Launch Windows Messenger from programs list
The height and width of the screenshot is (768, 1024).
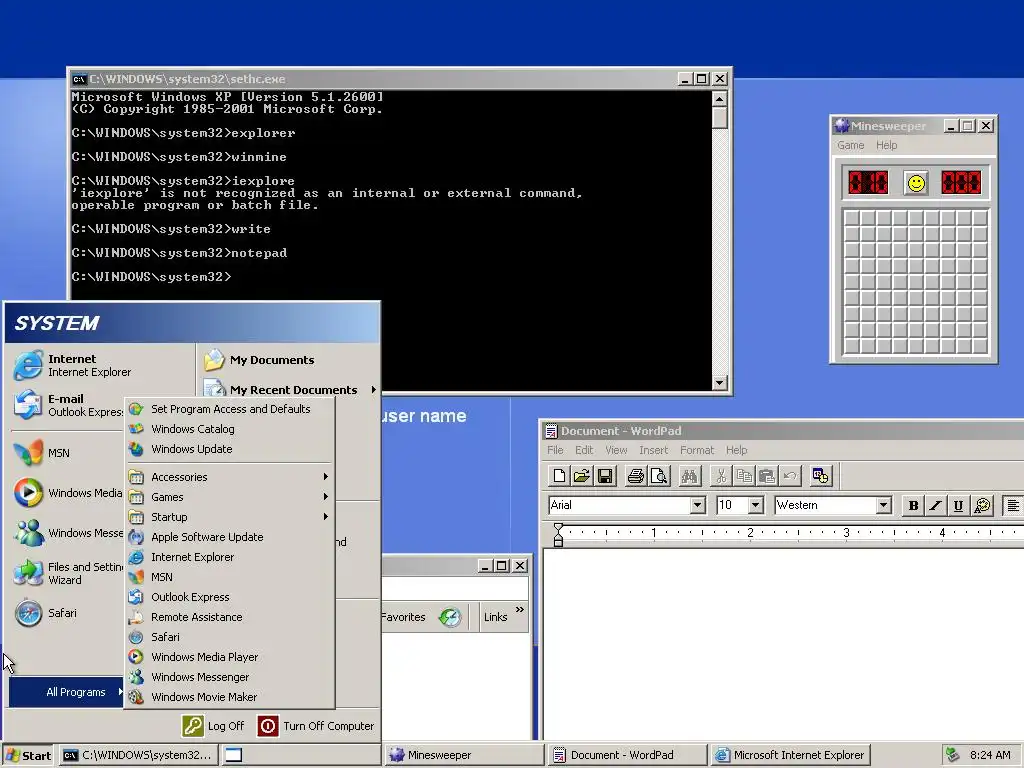point(230,677)
